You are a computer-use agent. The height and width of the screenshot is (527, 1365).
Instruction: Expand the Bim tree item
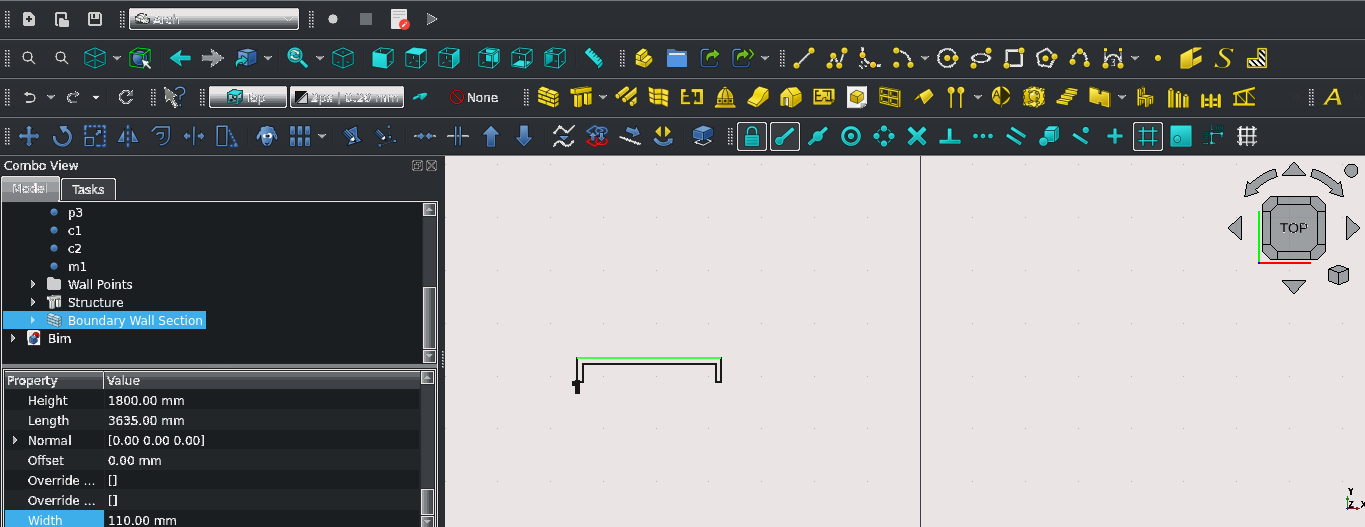(13, 339)
